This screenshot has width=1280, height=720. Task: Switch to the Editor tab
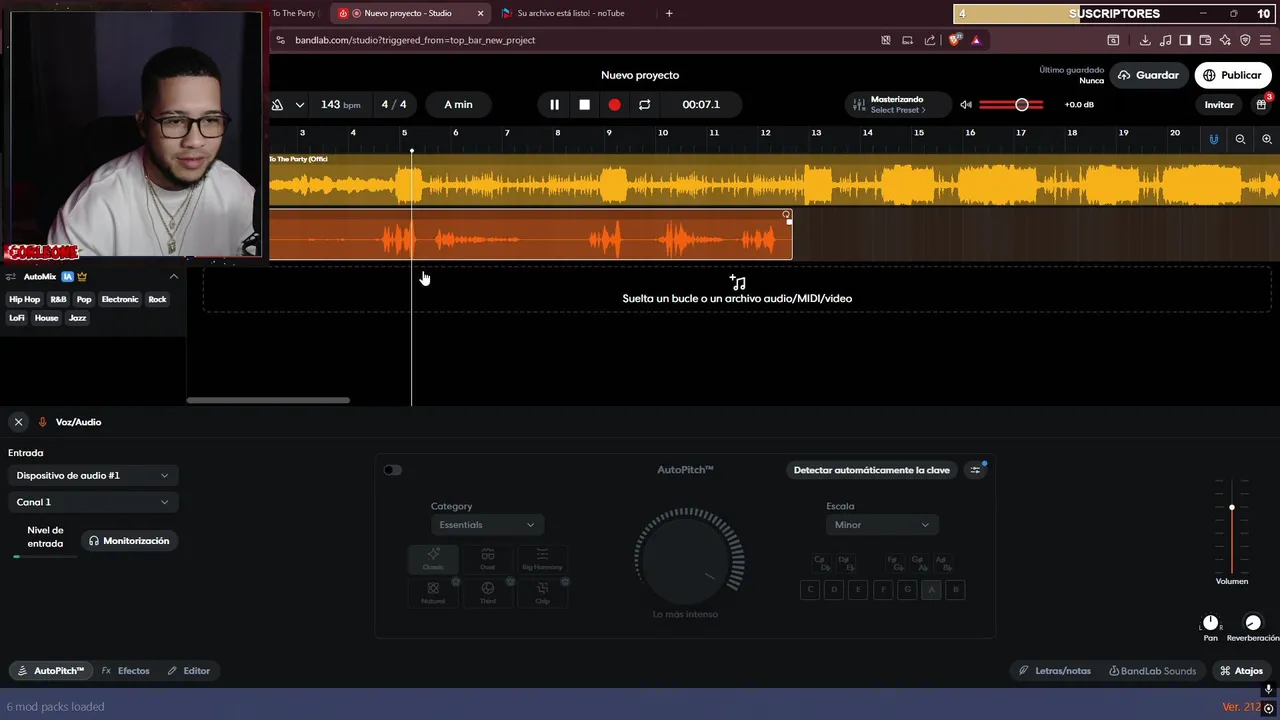click(x=189, y=671)
